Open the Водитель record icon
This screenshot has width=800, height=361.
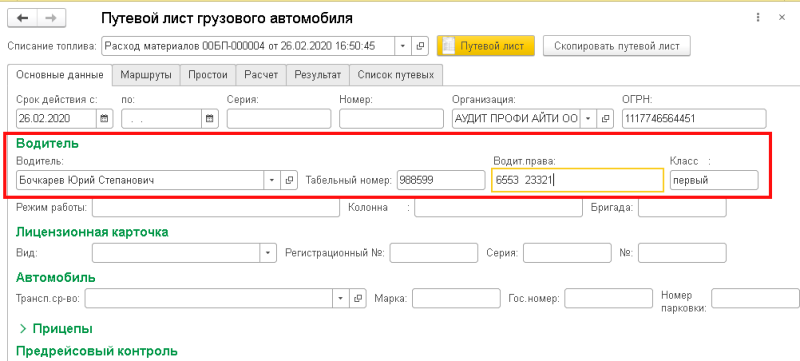[x=289, y=180]
